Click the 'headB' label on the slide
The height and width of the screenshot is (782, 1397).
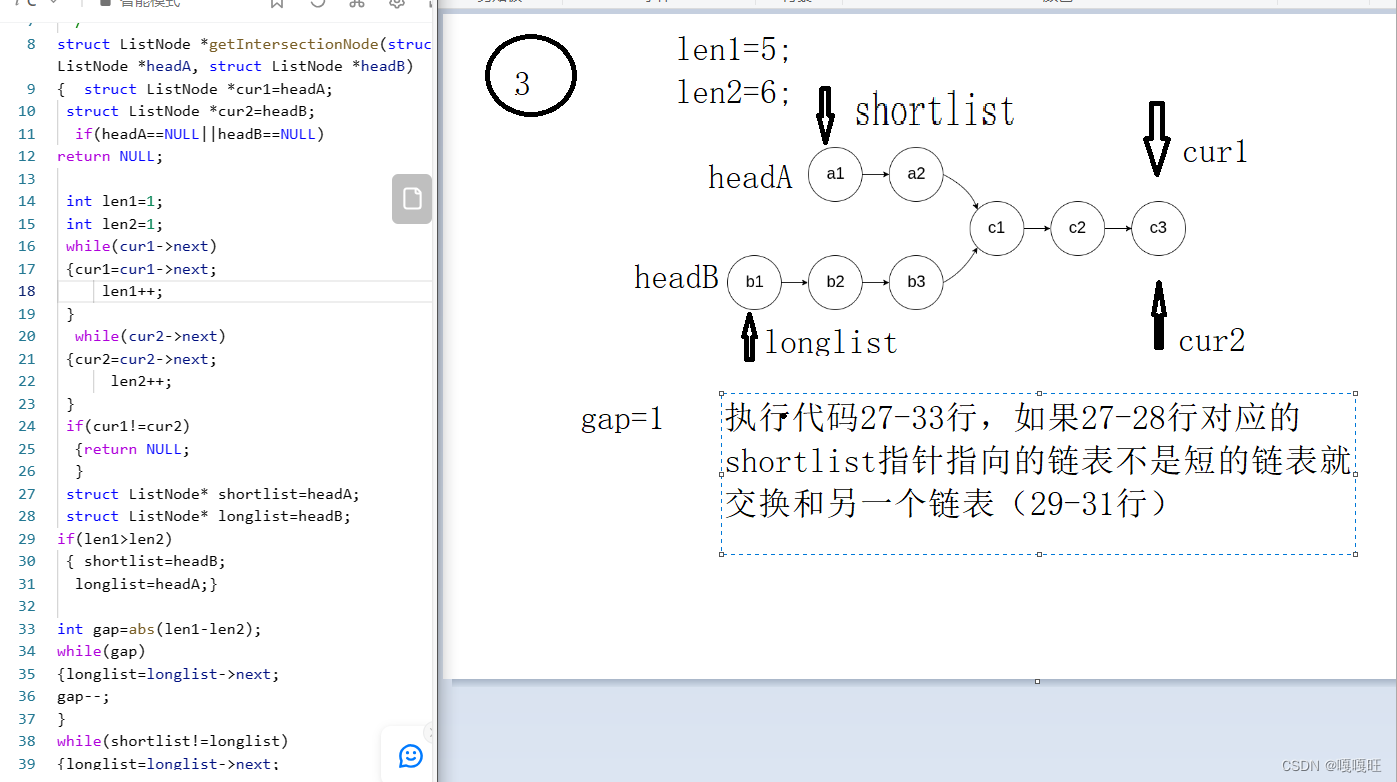676,277
